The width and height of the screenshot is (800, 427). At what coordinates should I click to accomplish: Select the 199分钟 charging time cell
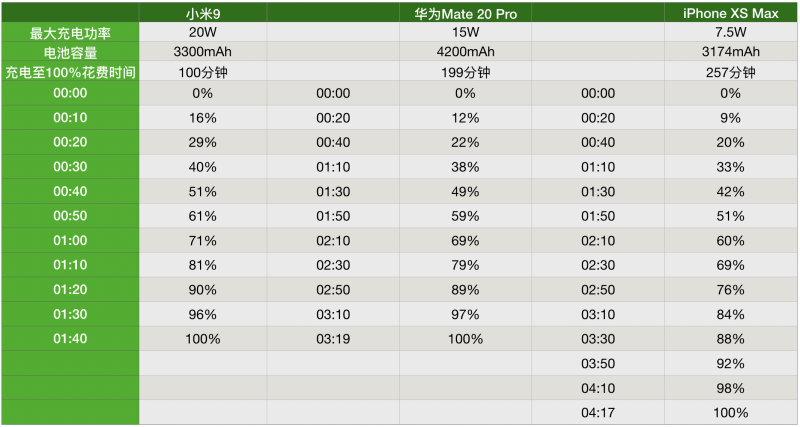click(464, 72)
